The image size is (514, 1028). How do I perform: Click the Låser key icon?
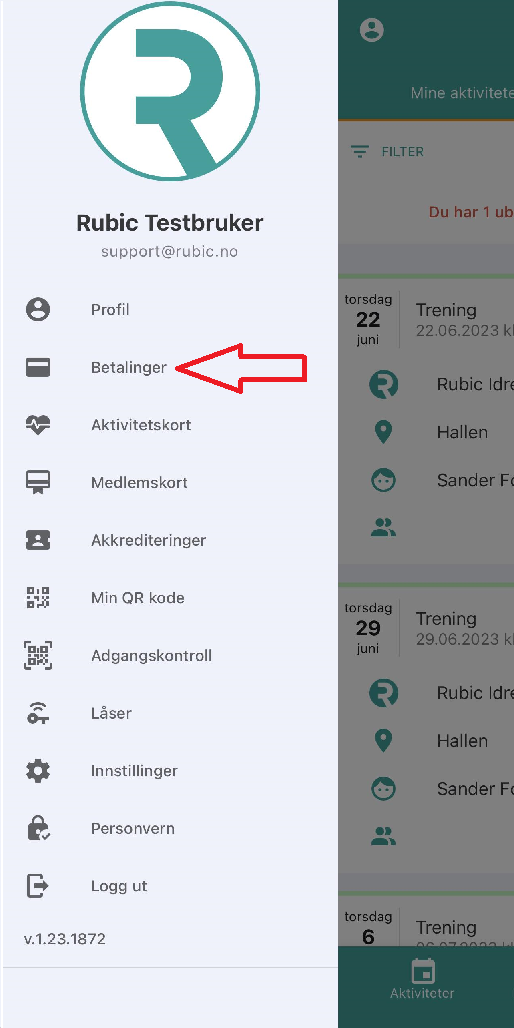tap(38, 713)
